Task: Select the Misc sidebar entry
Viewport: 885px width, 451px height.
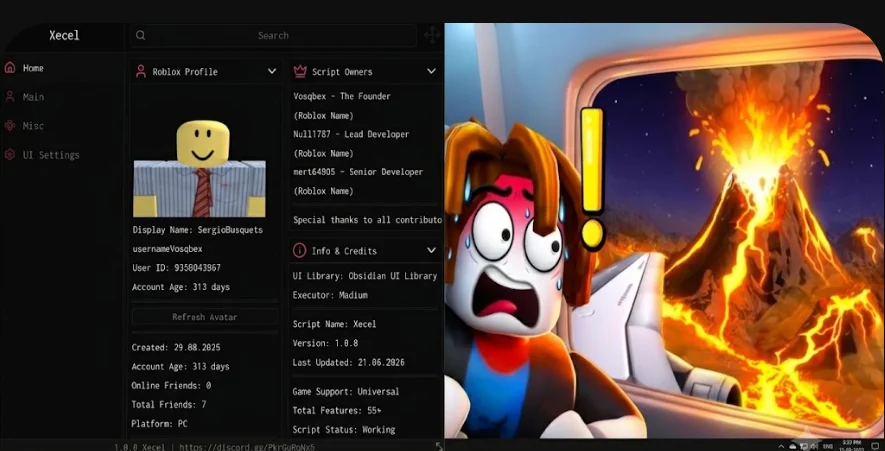Action: tap(33, 126)
